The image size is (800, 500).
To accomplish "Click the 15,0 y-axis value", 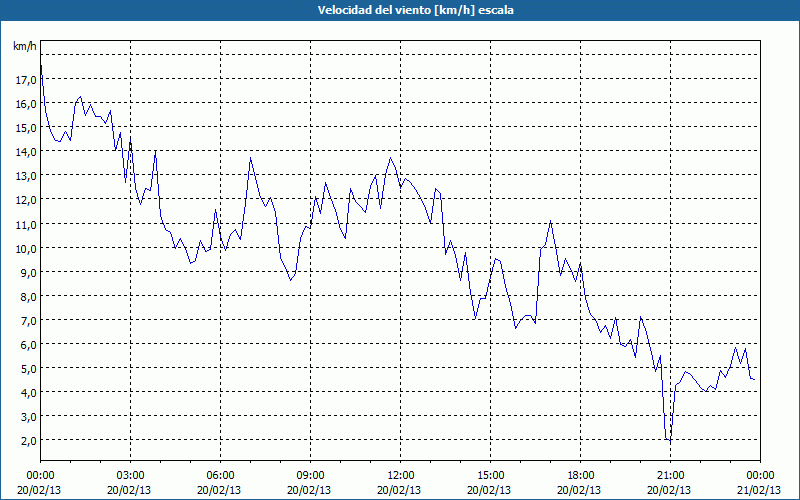I will click(x=26, y=128).
